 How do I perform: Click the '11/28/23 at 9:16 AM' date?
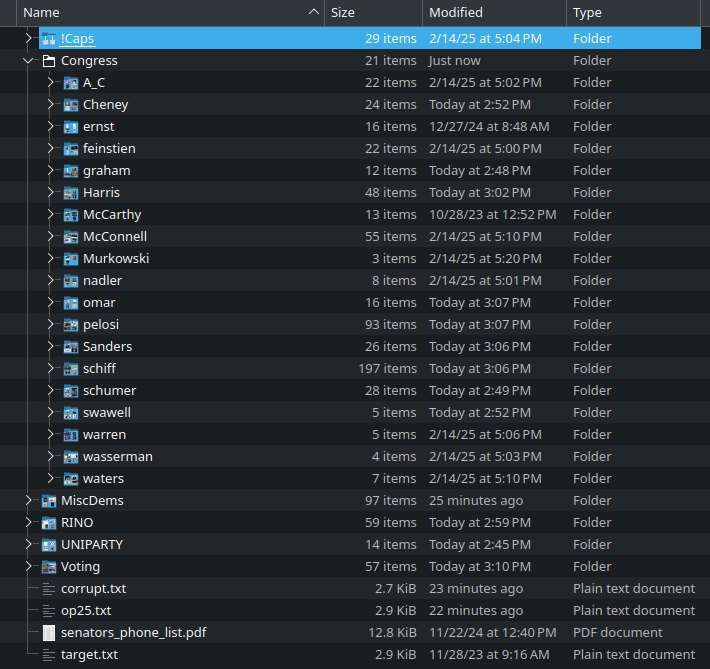coord(489,655)
